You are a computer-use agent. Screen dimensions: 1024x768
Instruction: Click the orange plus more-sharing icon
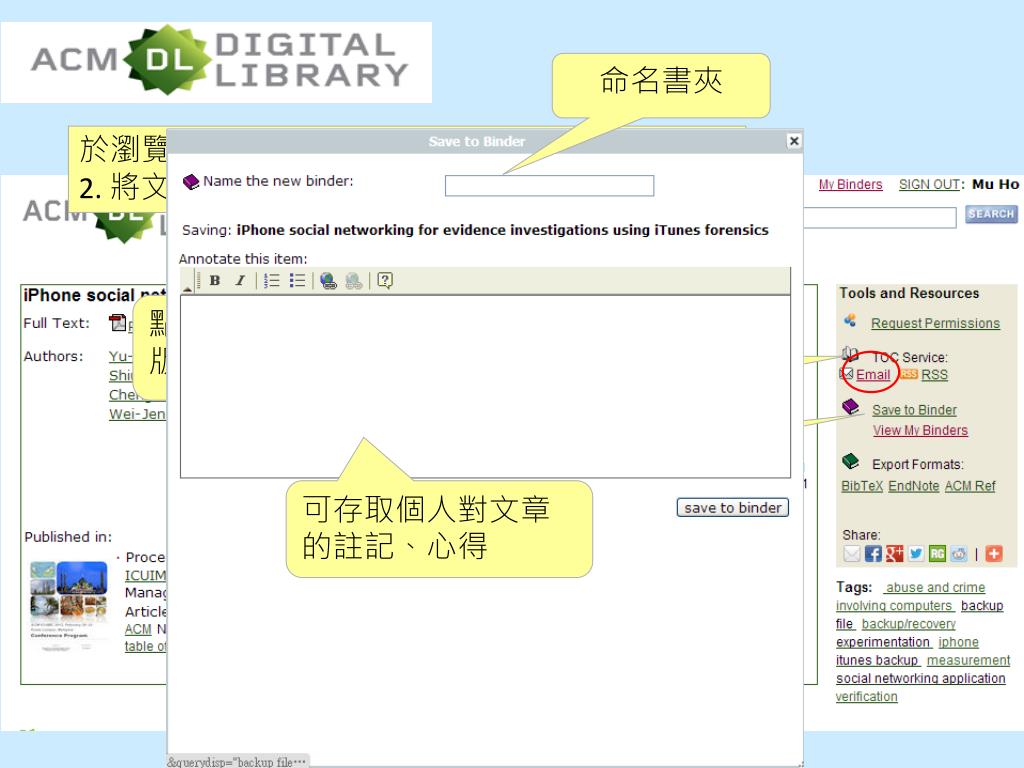pos(994,554)
